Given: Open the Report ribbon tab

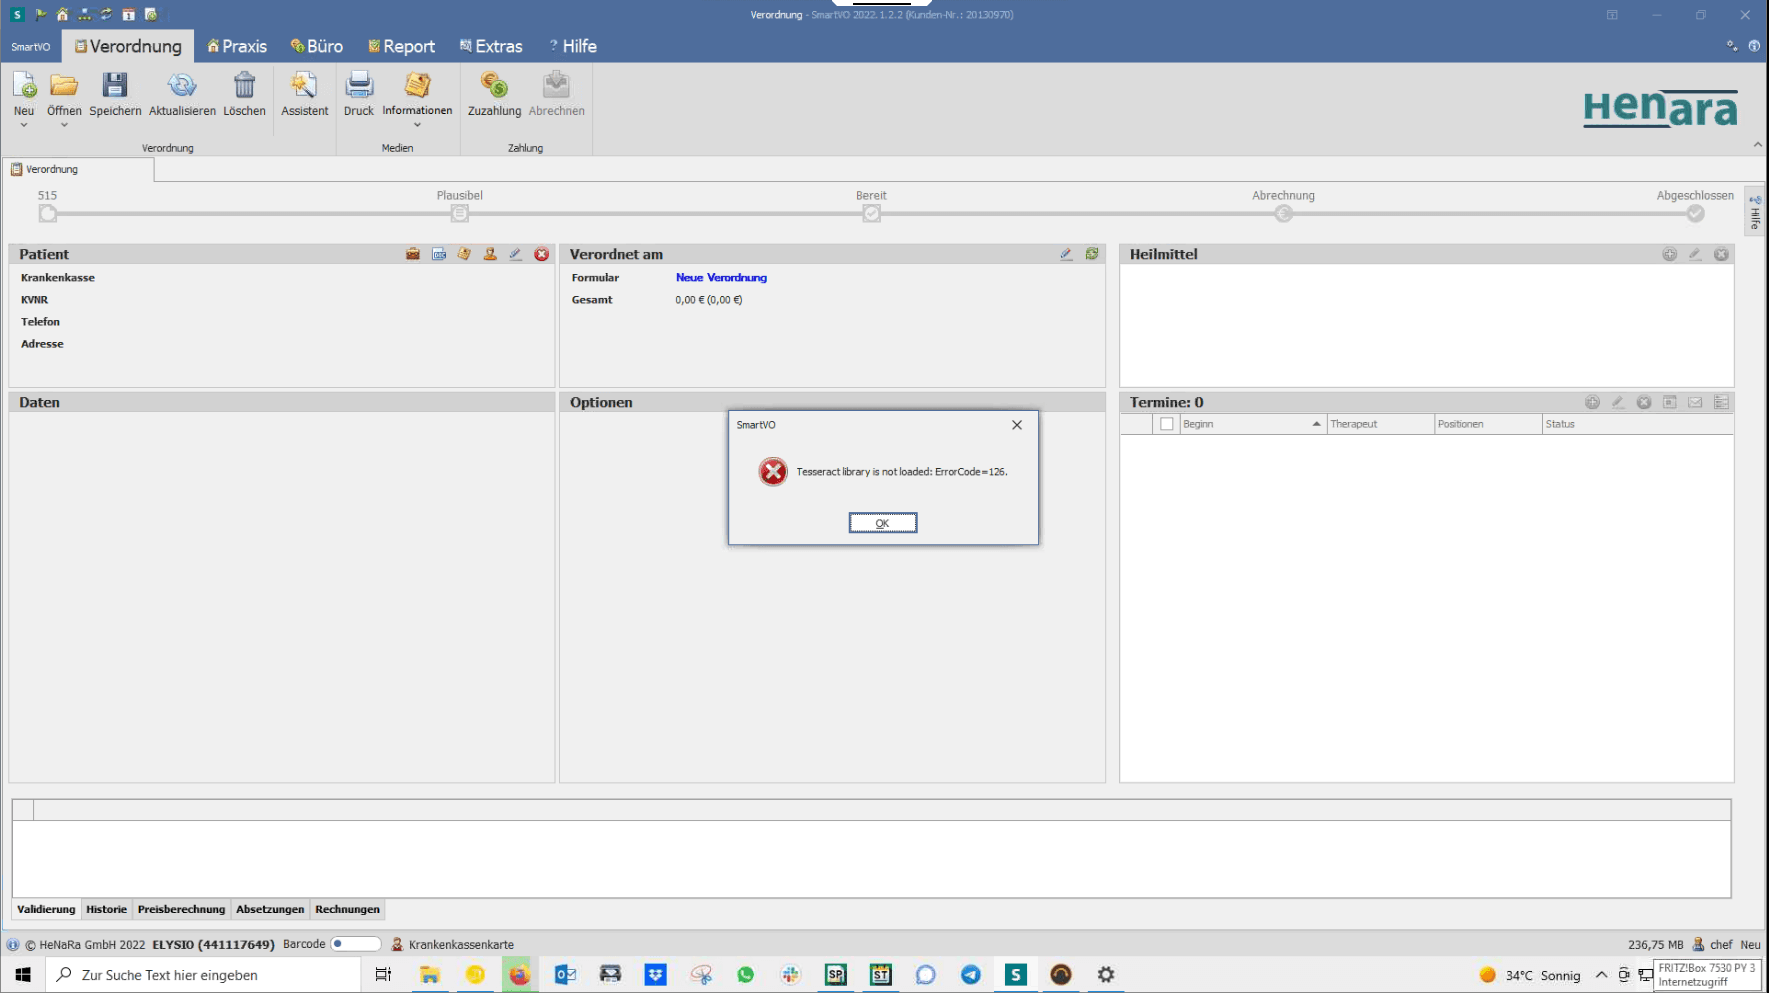Looking at the screenshot, I should click(401, 46).
